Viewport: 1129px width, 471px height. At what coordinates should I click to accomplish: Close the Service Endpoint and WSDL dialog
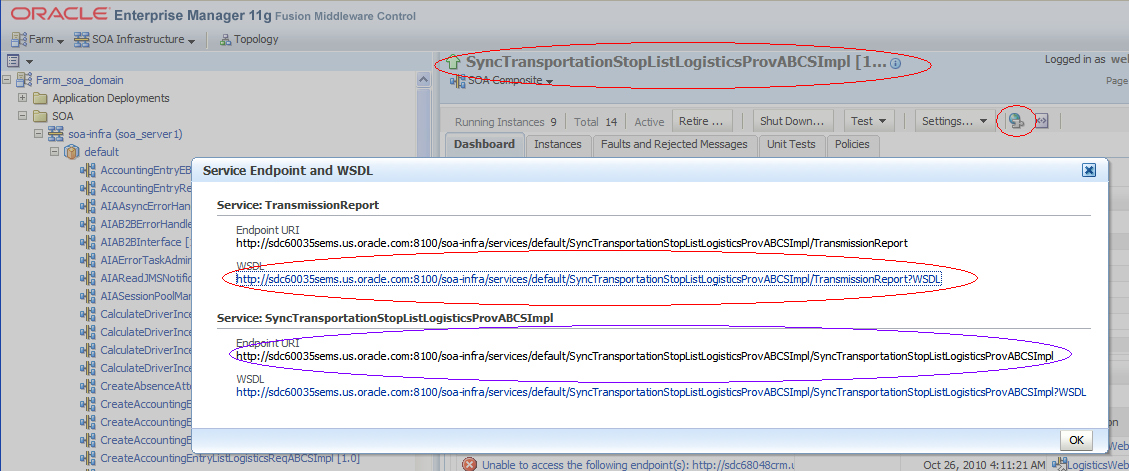[x=1089, y=170]
